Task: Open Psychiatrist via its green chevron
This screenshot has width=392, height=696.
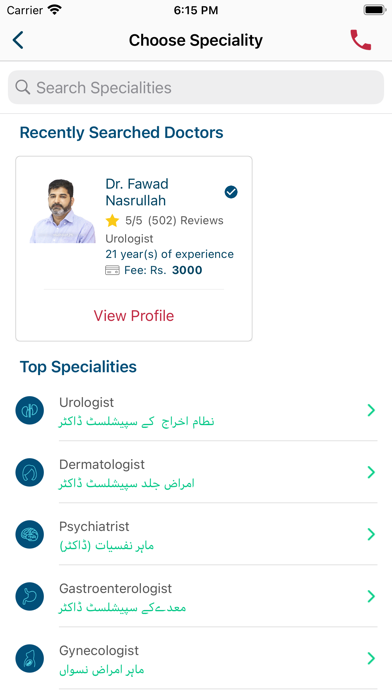Action: coord(371,534)
